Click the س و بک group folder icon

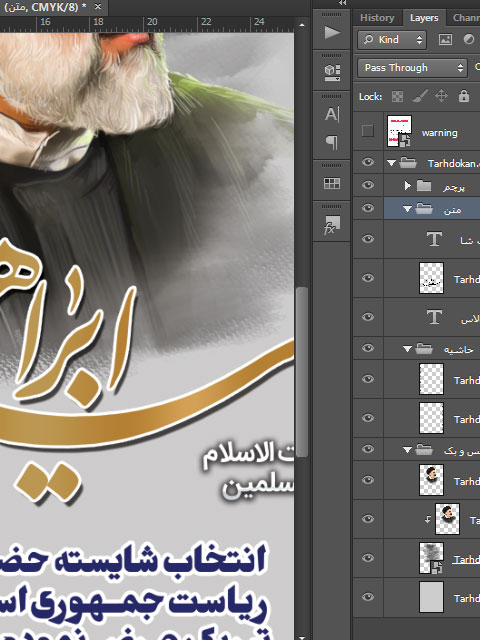[424, 450]
